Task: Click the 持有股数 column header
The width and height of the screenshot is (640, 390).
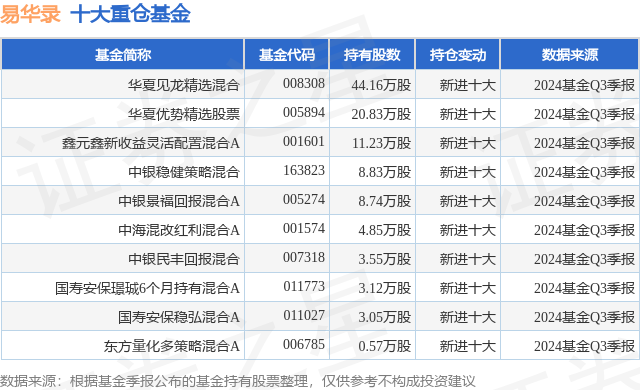Action: pyautogui.click(x=372, y=54)
